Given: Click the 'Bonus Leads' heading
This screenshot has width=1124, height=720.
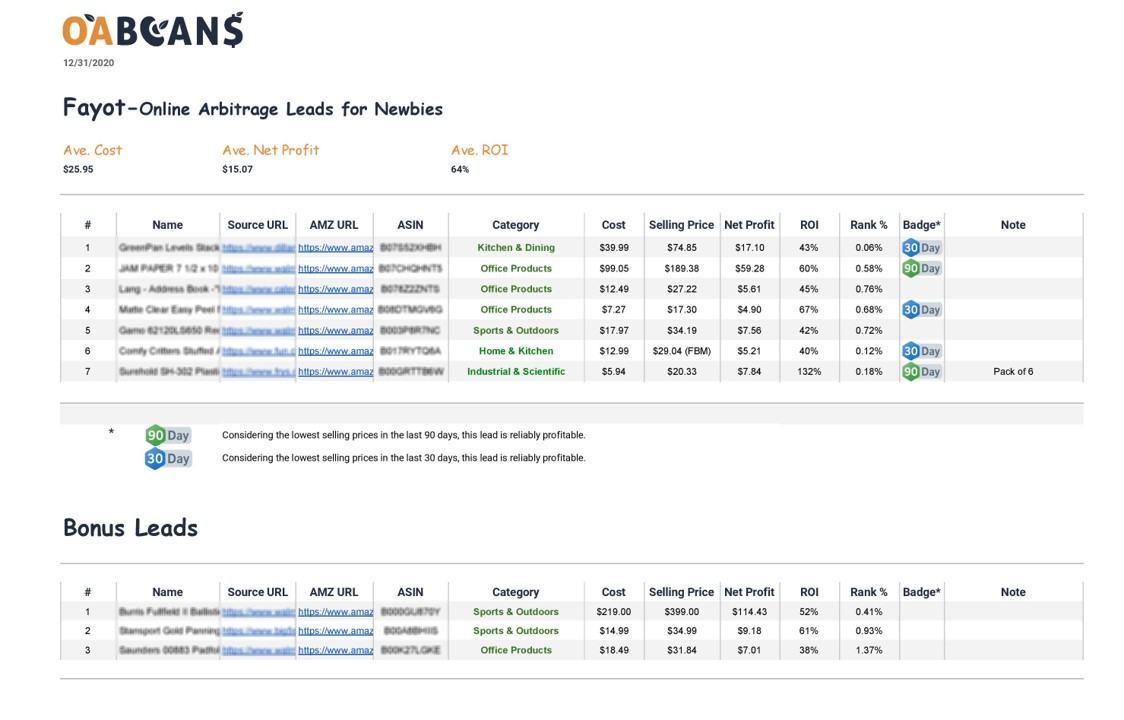Looking at the screenshot, I should [x=130, y=529].
